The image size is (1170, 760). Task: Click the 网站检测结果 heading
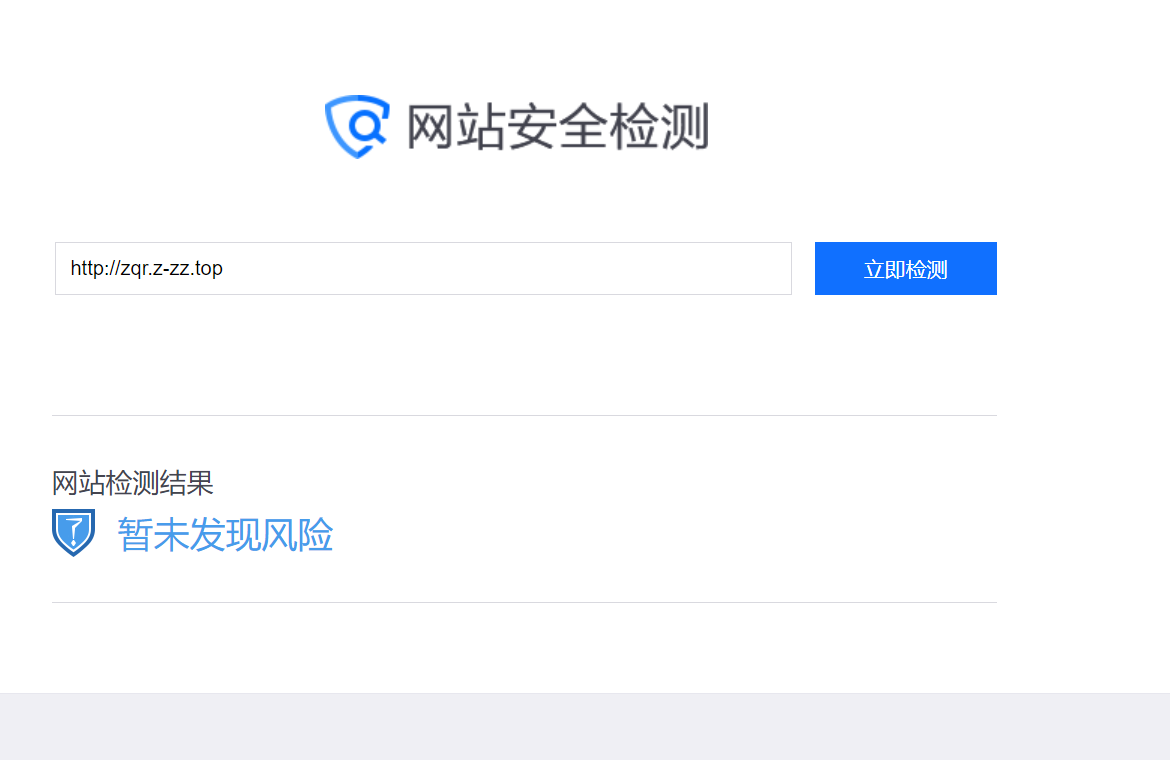tap(133, 483)
